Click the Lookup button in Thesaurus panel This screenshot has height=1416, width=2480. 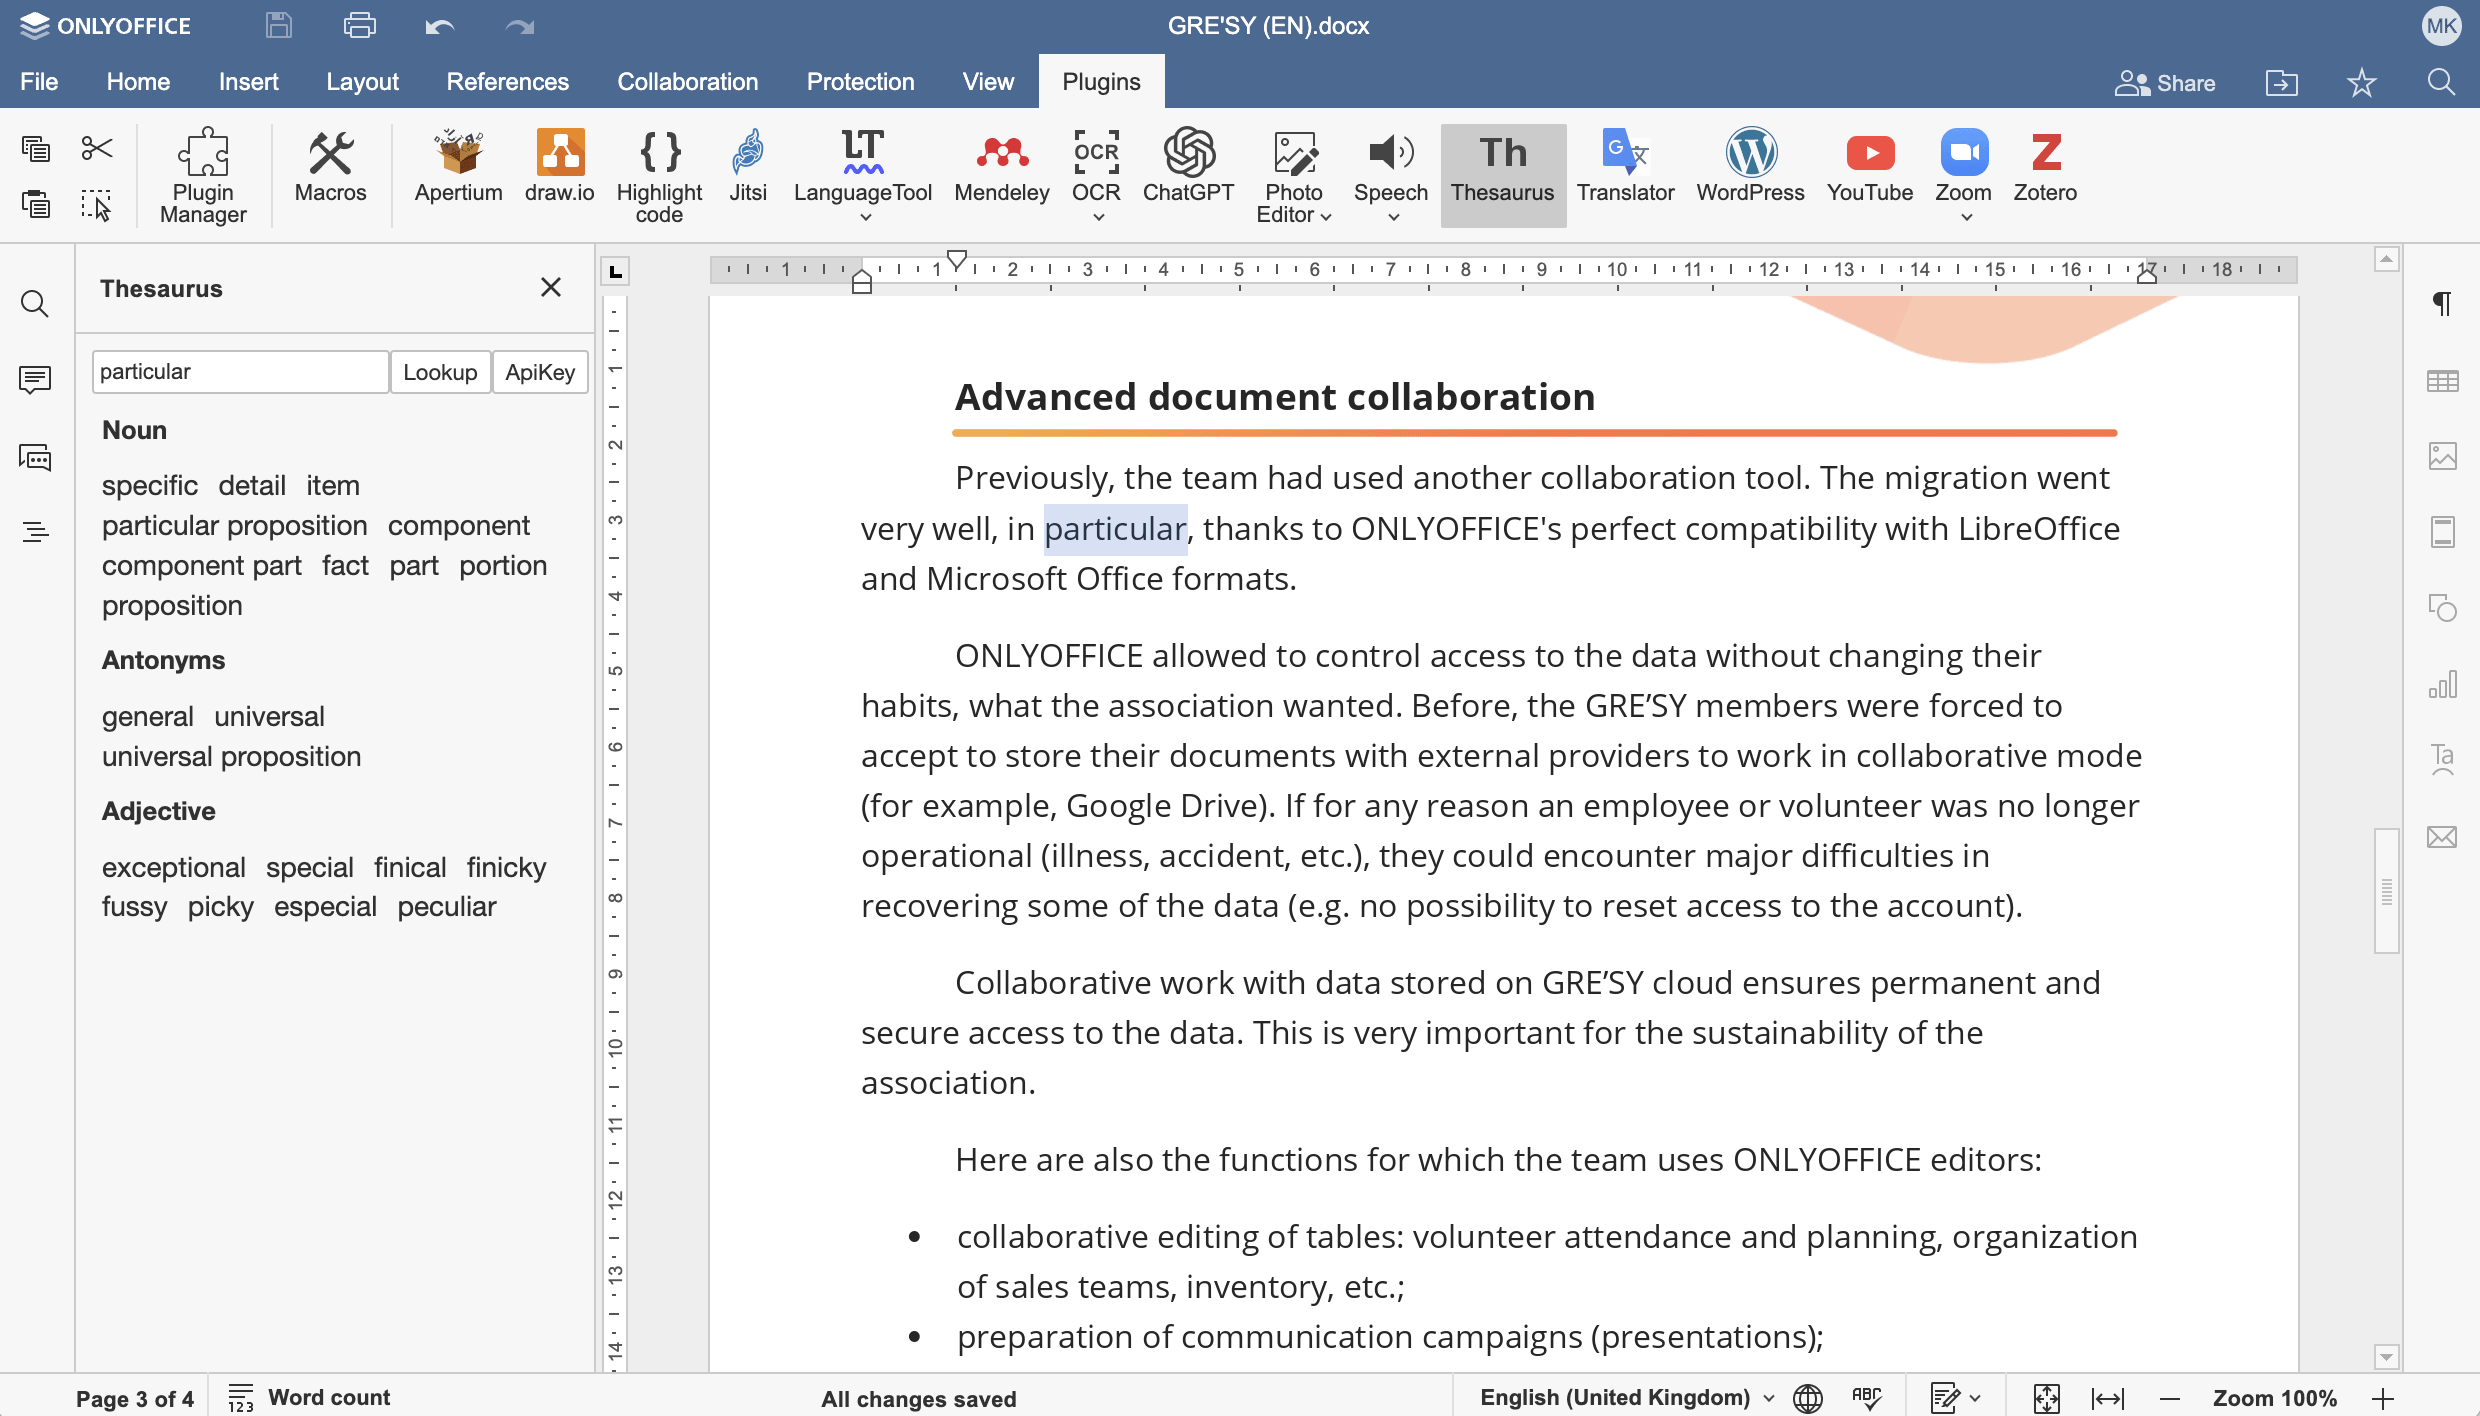pos(440,371)
